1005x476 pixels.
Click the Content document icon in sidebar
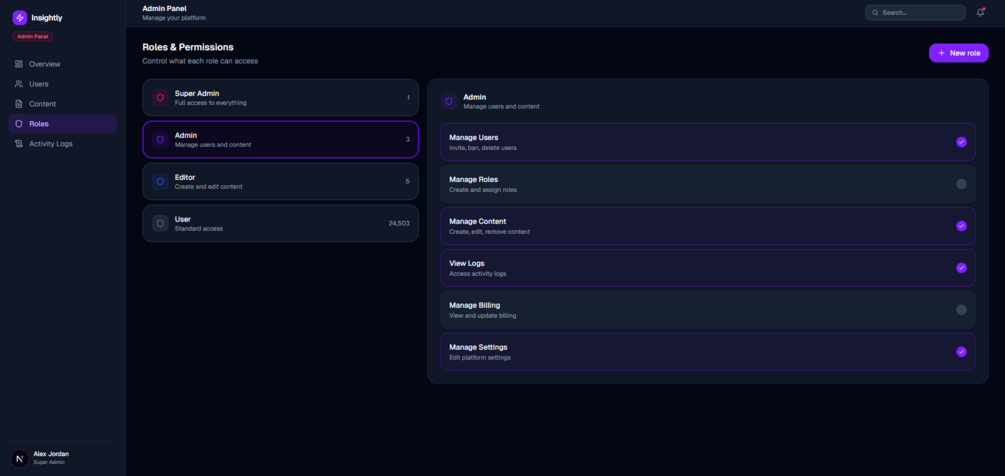tap(19, 104)
